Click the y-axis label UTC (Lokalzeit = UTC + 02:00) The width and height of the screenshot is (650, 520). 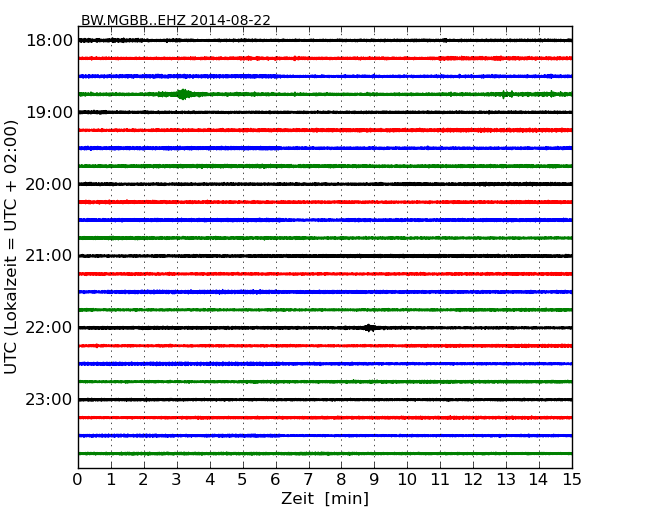[11, 247]
